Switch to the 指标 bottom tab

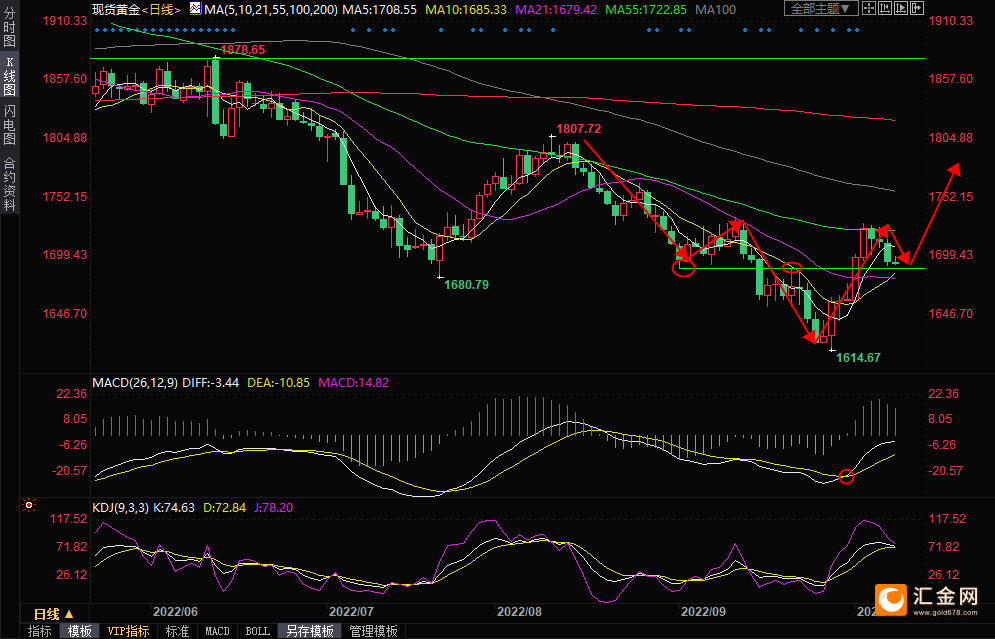tap(40, 631)
